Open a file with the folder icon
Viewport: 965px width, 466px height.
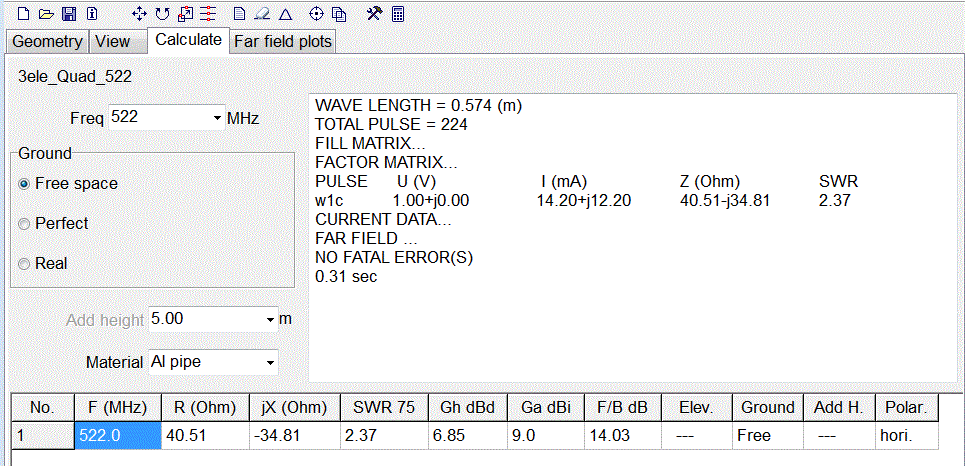[x=46, y=14]
